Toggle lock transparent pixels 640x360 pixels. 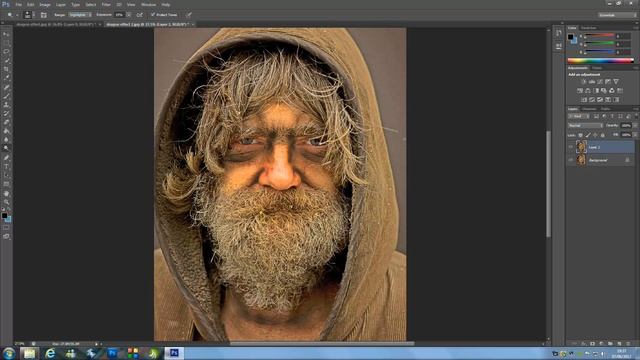point(580,135)
